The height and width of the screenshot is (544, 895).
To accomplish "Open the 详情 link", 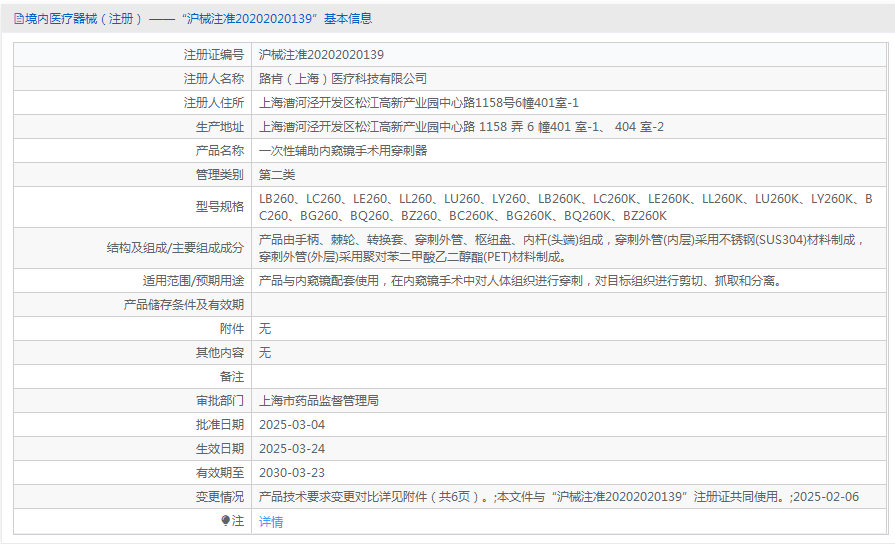I will [x=271, y=521].
